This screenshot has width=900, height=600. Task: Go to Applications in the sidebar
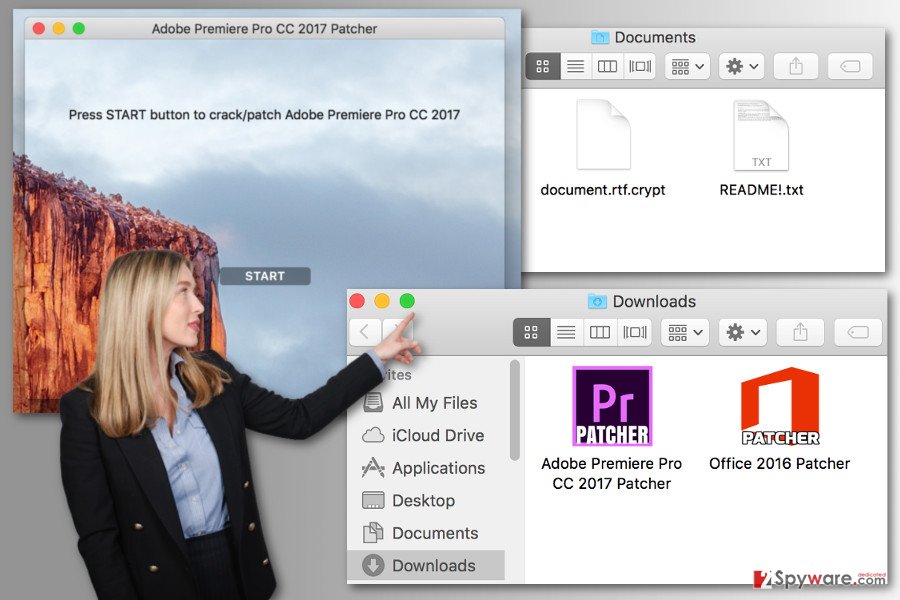pyautogui.click(x=426, y=468)
